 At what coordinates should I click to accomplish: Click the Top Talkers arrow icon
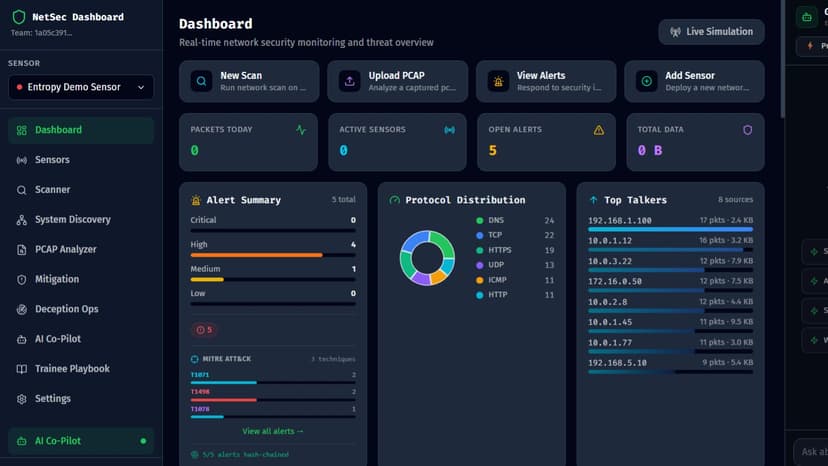point(593,200)
